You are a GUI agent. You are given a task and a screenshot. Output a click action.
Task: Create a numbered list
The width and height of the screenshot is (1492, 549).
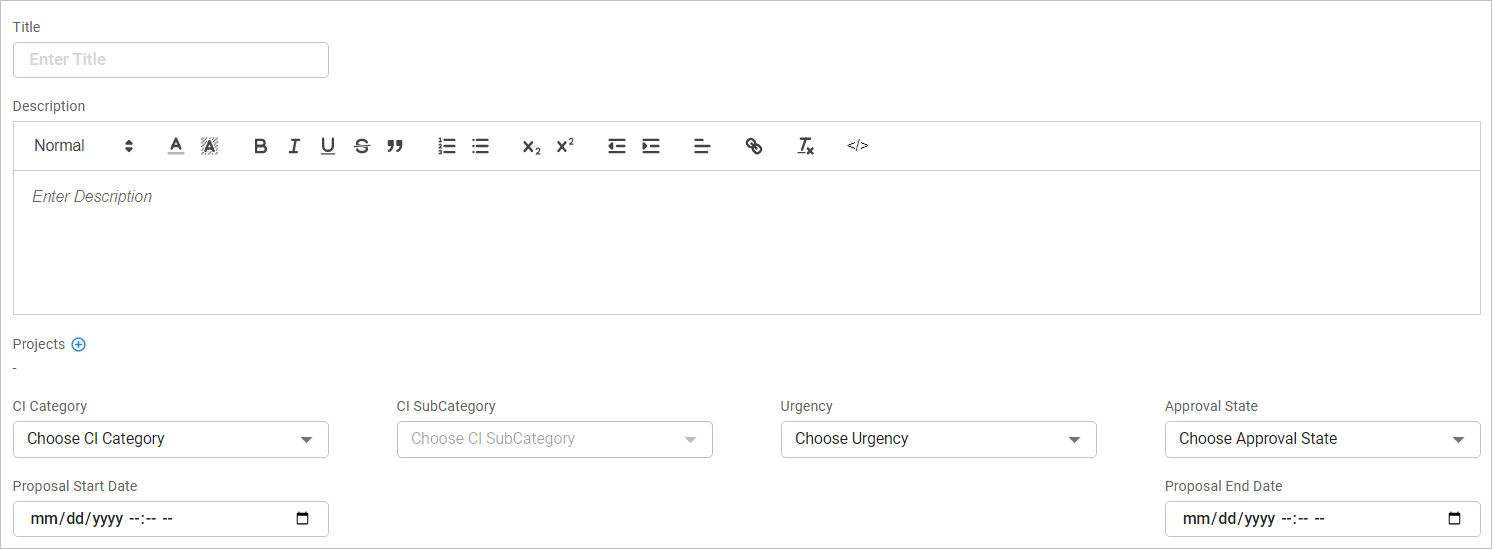pos(447,146)
